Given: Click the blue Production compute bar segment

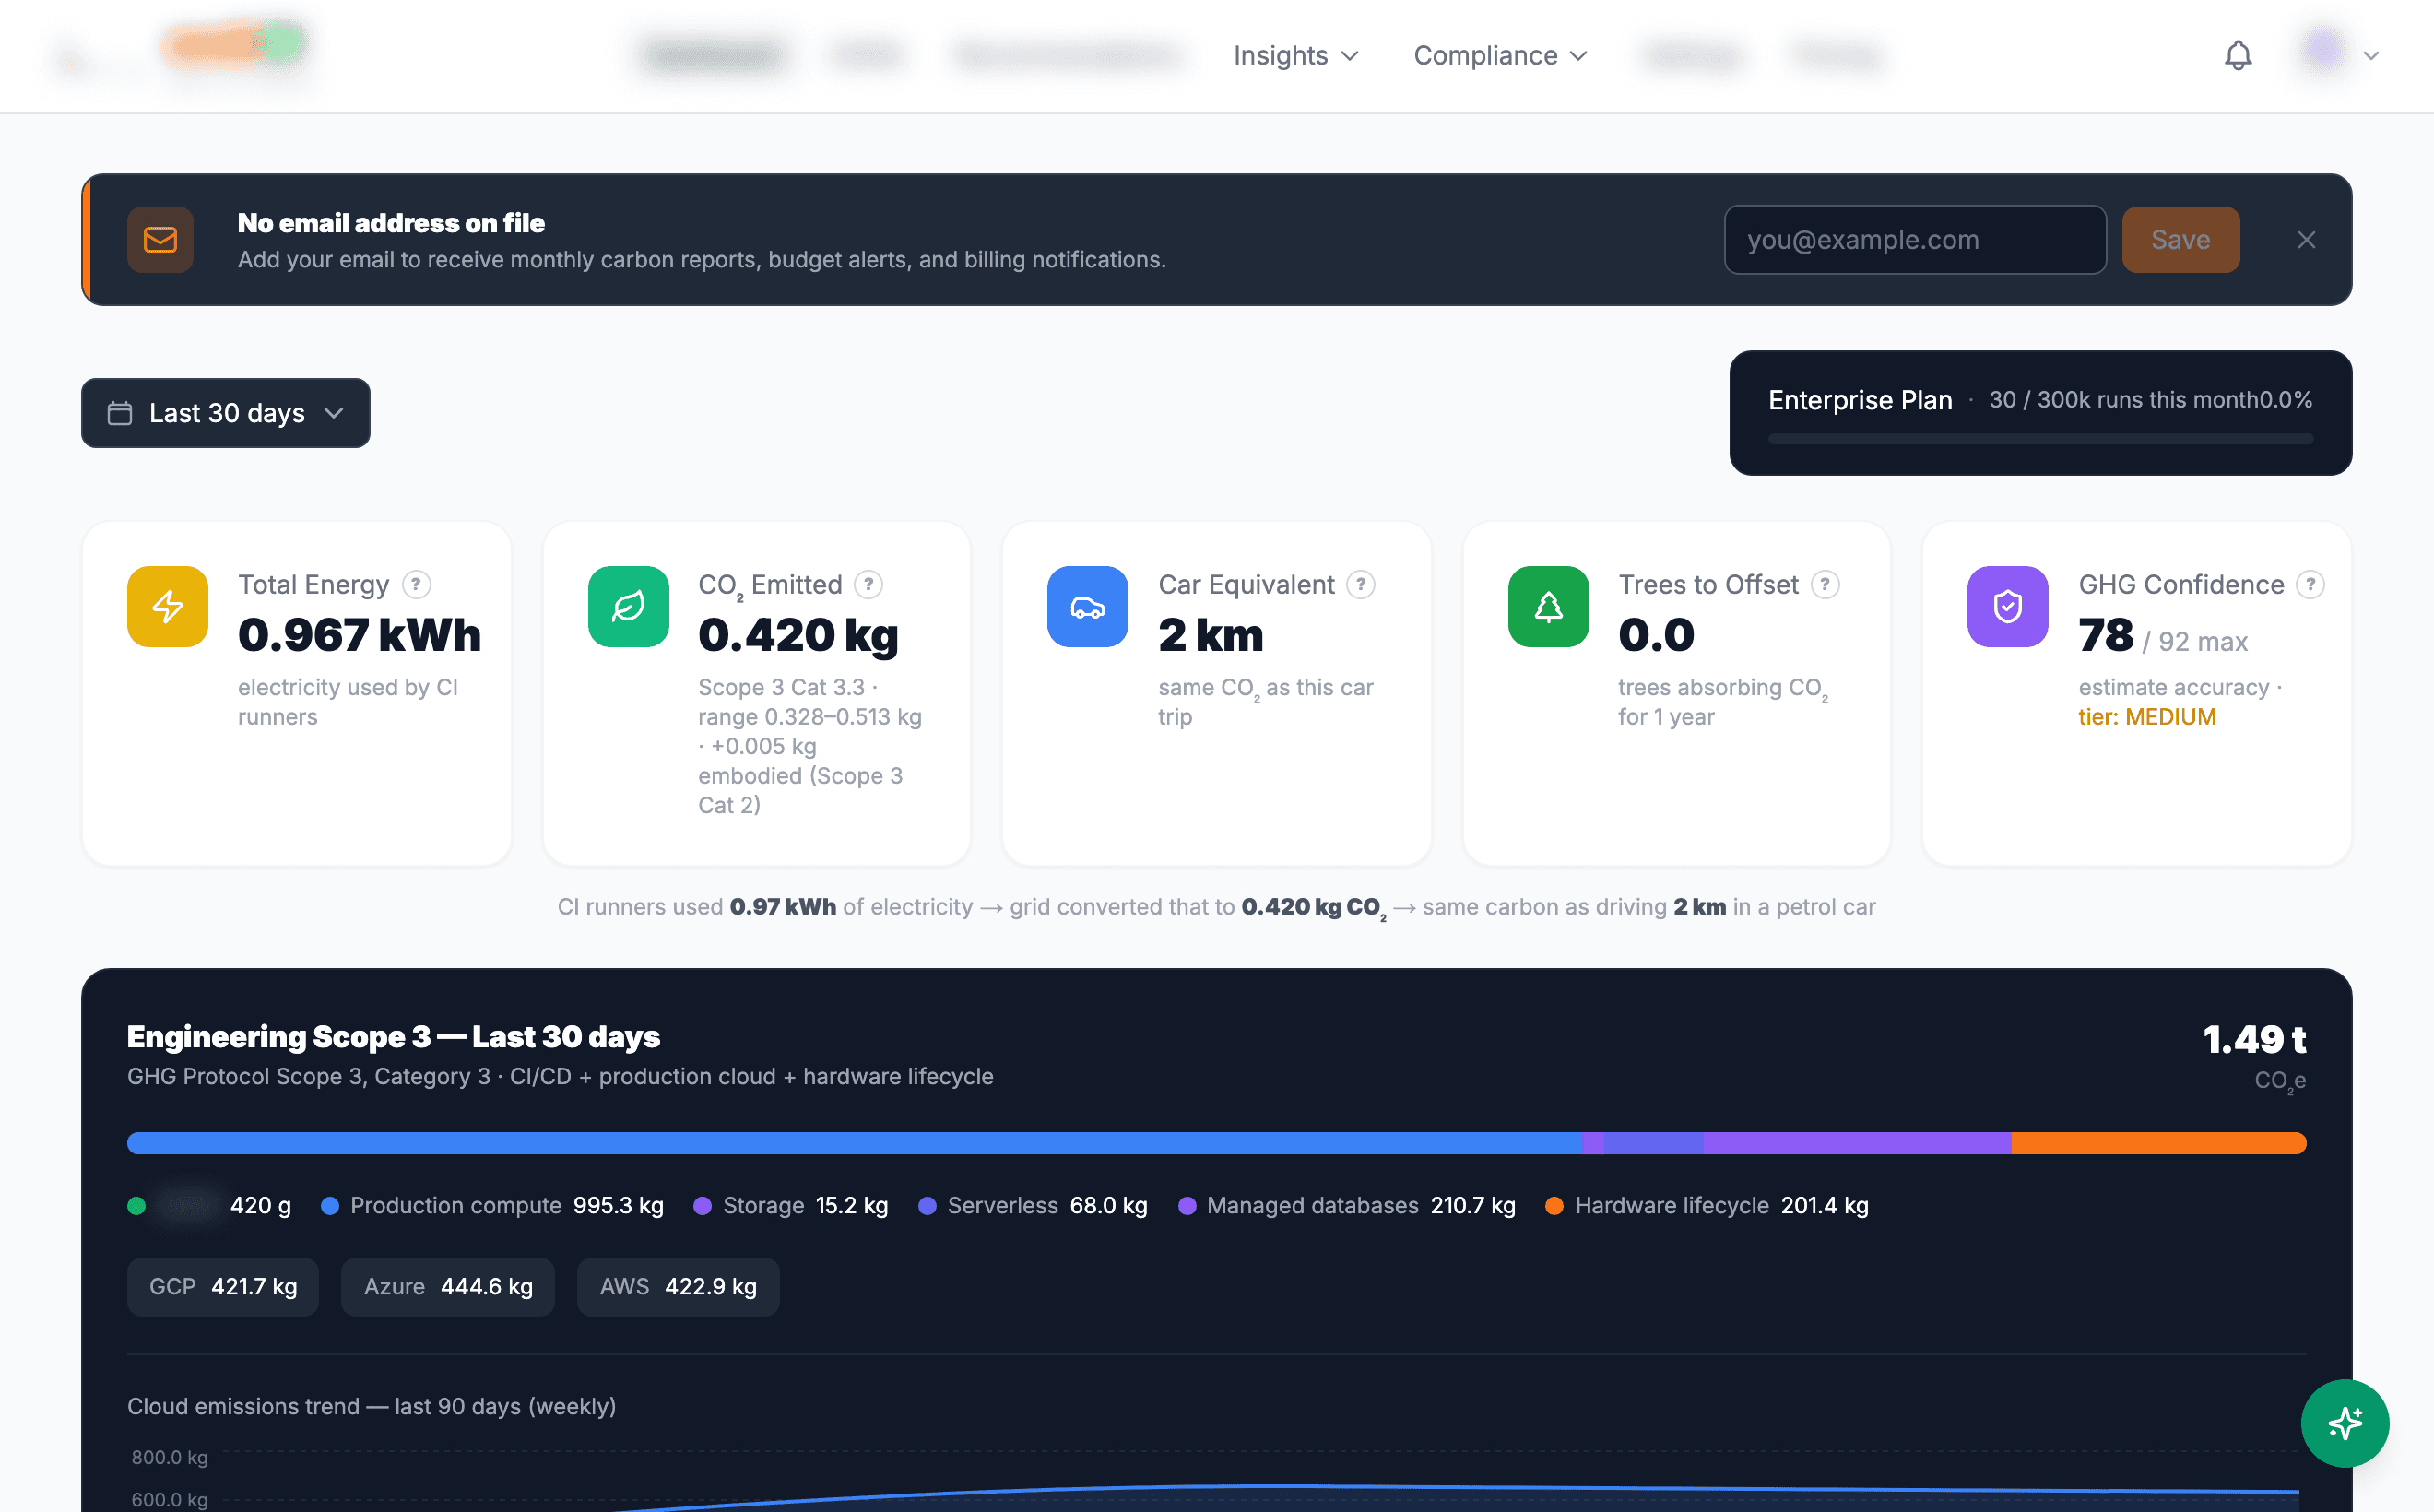Looking at the screenshot, I should click(854, 1143).
